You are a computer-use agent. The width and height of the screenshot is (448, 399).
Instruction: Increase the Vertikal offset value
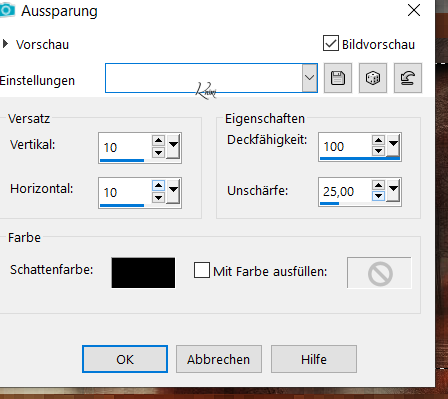(158, 140)
